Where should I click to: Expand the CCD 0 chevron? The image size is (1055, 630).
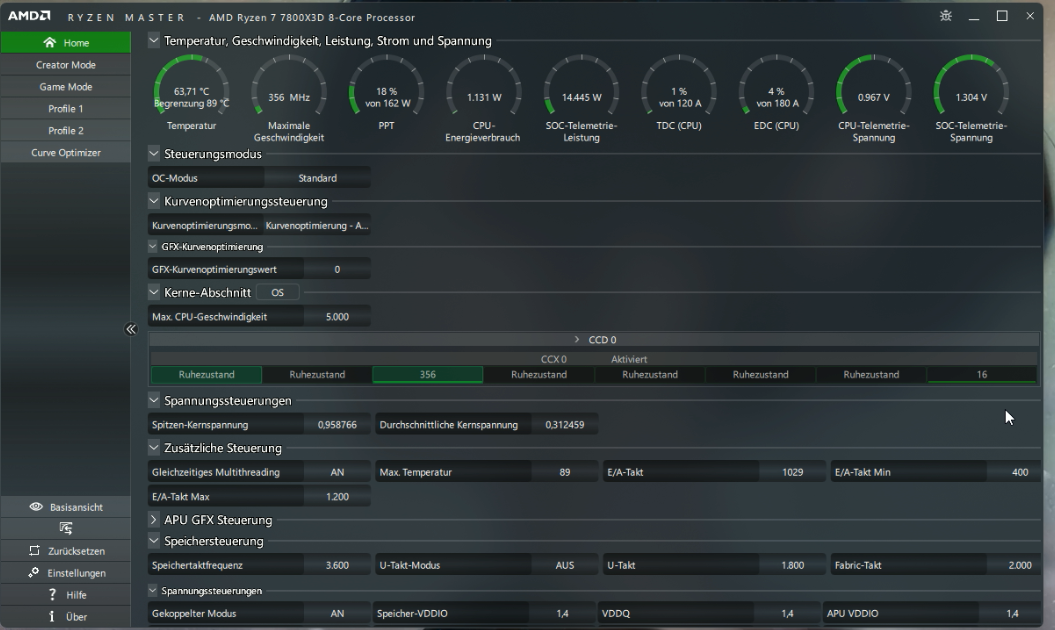[x=577, y=339]
